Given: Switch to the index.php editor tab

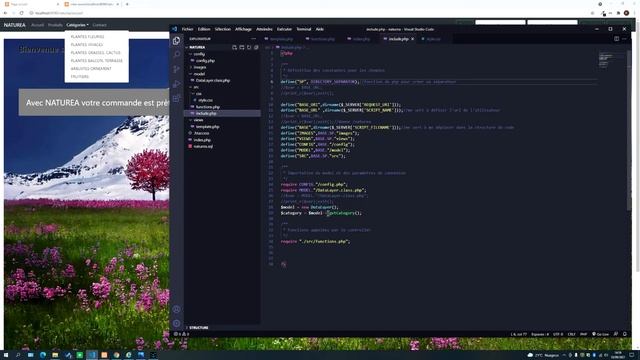Looking at the screenshot, I should point(359,39).
